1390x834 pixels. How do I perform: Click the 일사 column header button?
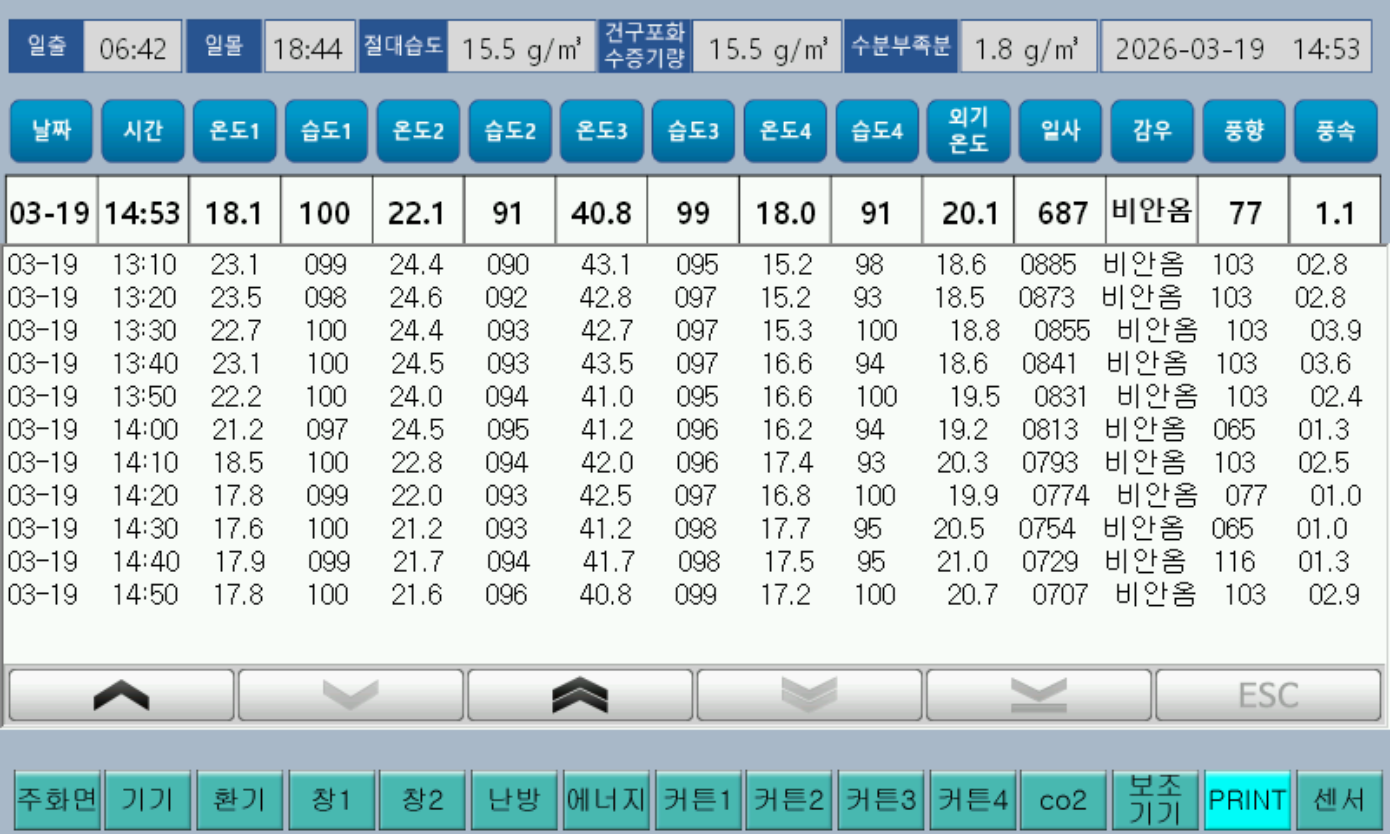(x=1060, y=131)
